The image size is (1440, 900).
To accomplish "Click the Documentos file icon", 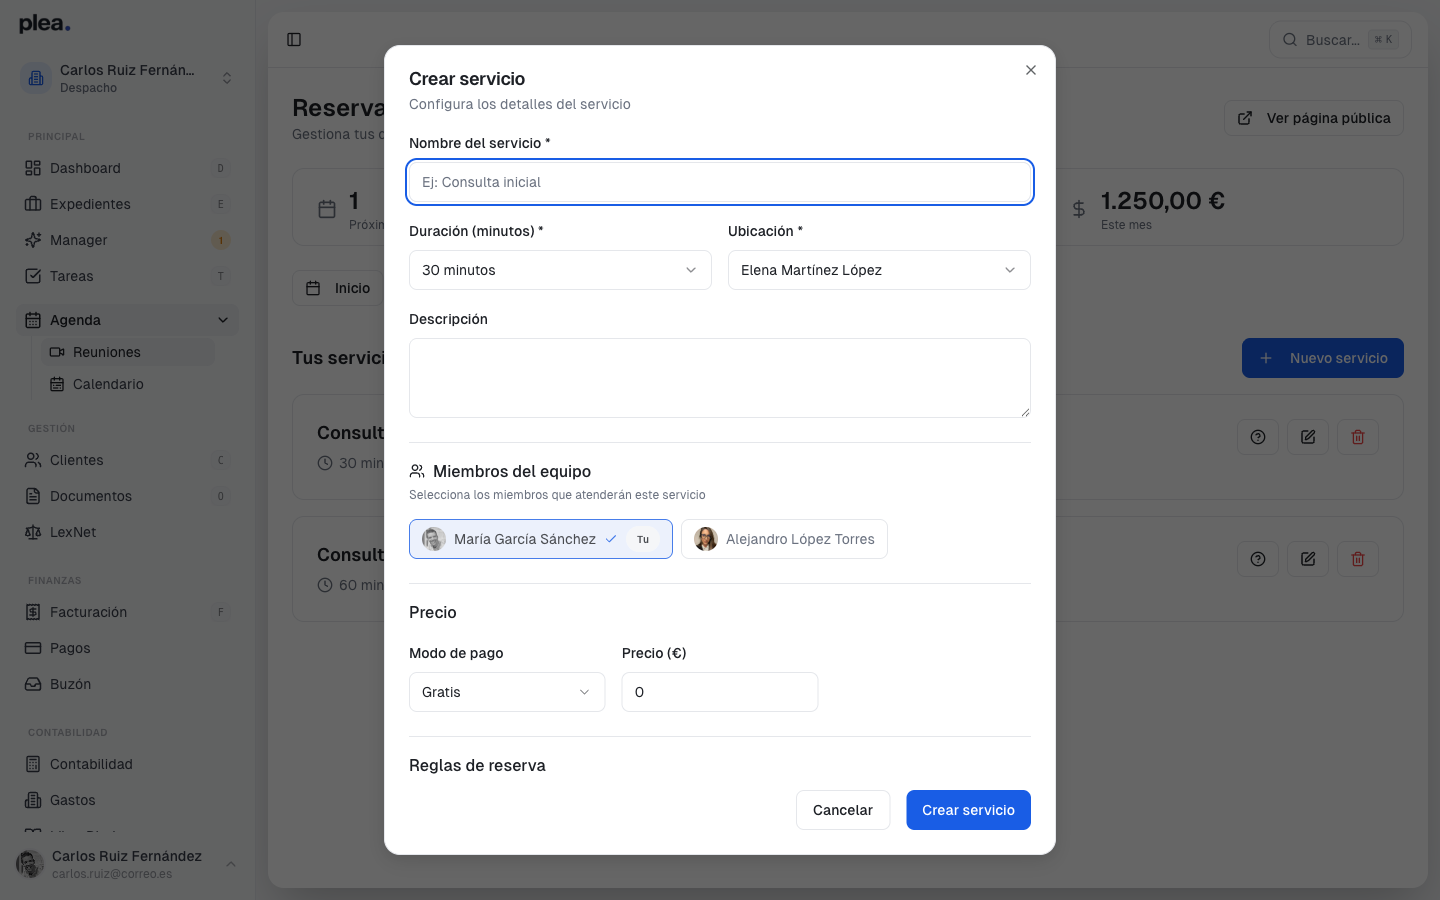I will pyautogui.click(x=33, y=496).
